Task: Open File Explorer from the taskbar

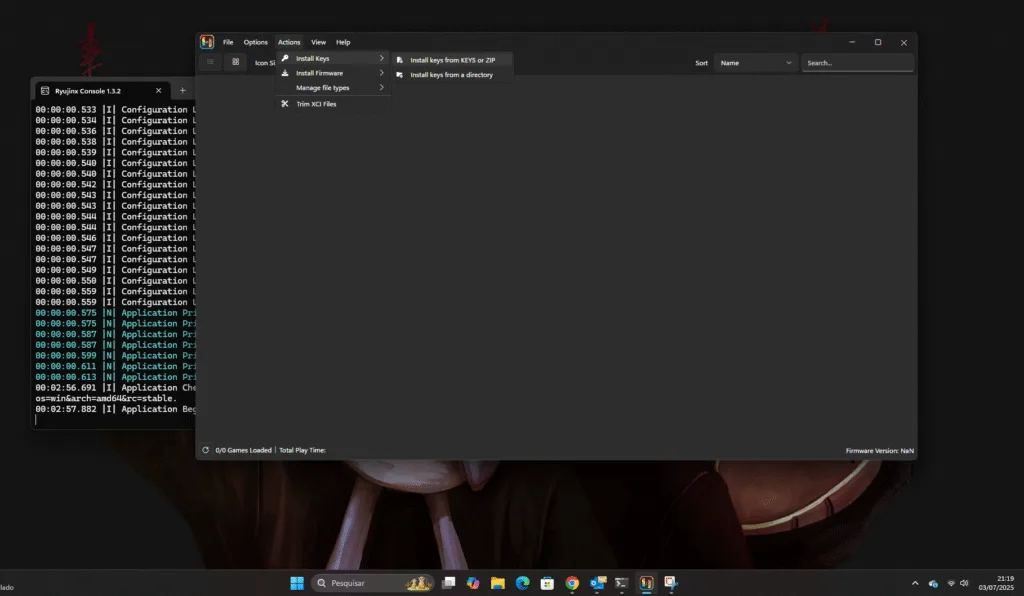Action: click(x=498, y=583)
